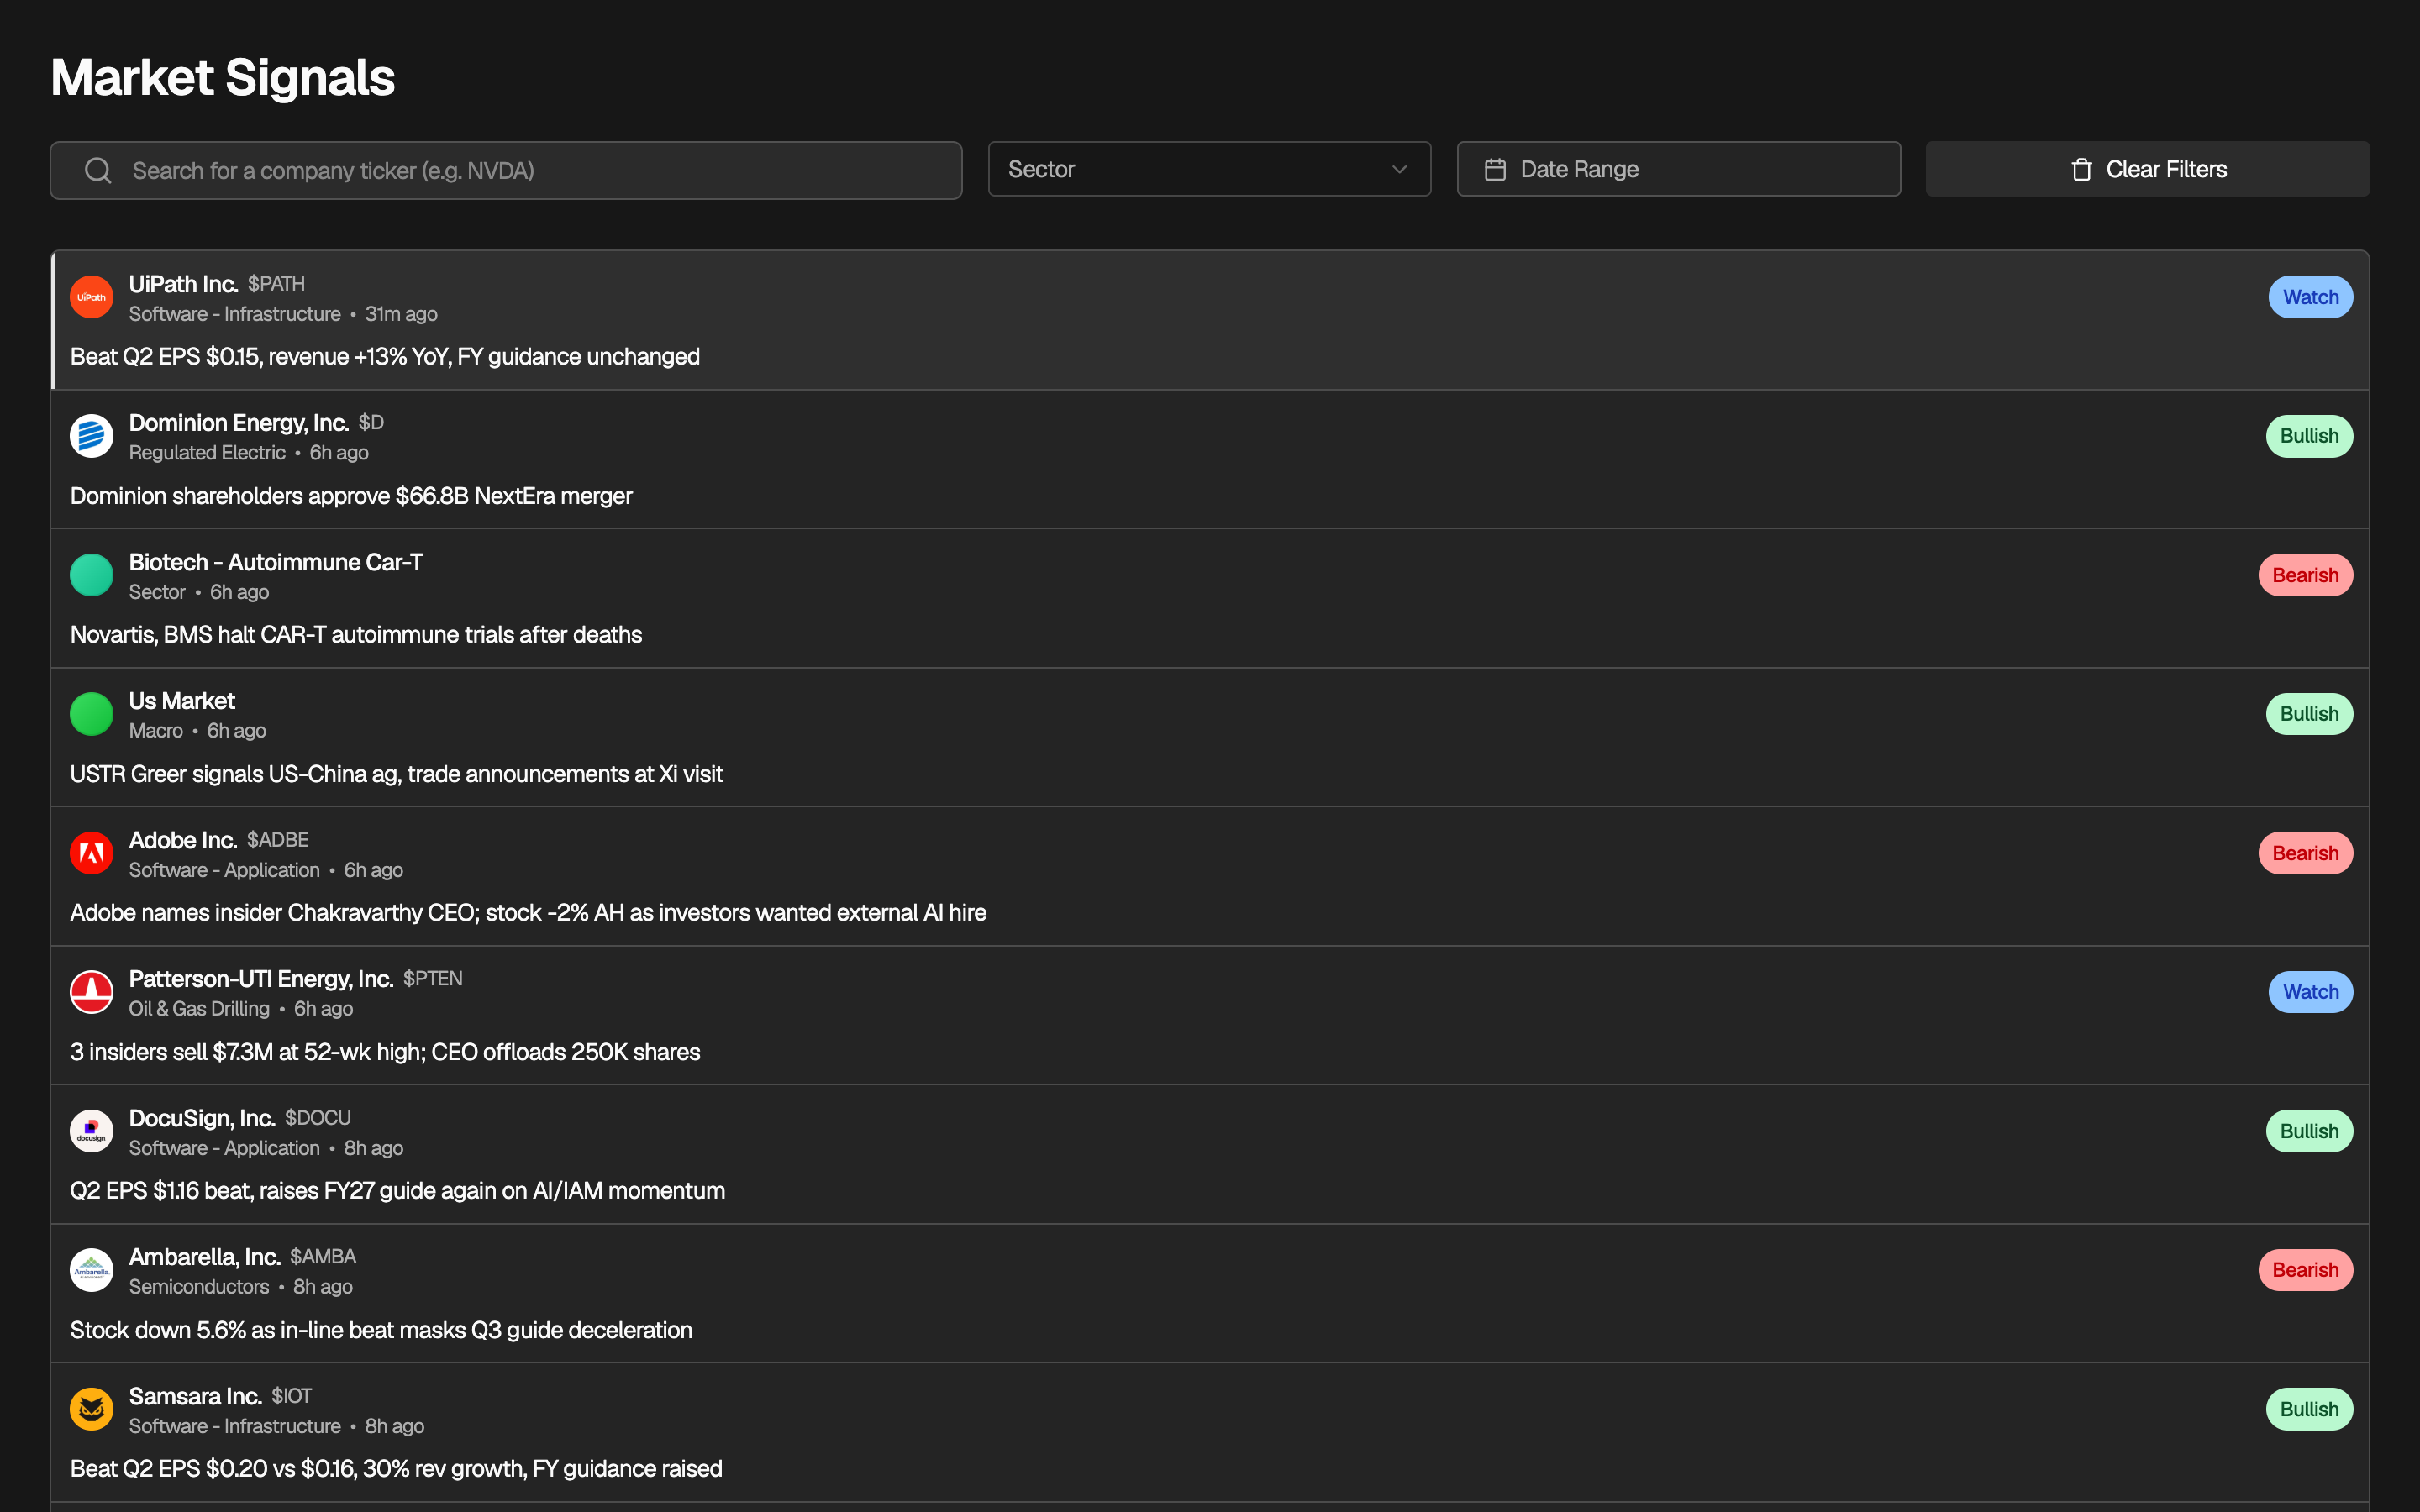Click 'Oil & Gas Drilling' sector label
The image size is (2420, 1512).
pyautogui.click(x=199, y=1009)
